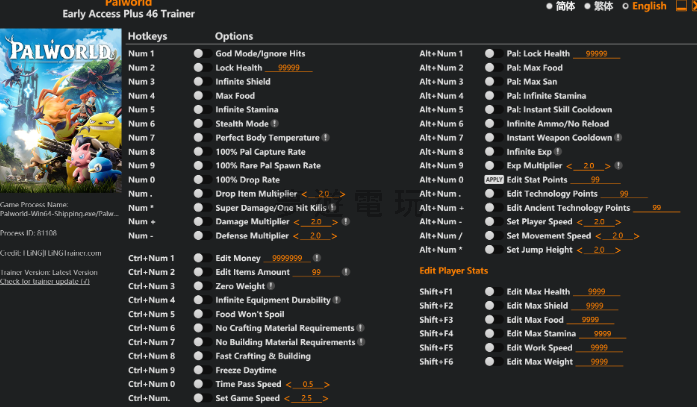Image resolution: width=697 pixels, height=407 pixels.
Task: Click Alt+Num 6 hotkey label
Action: [441, 124]
